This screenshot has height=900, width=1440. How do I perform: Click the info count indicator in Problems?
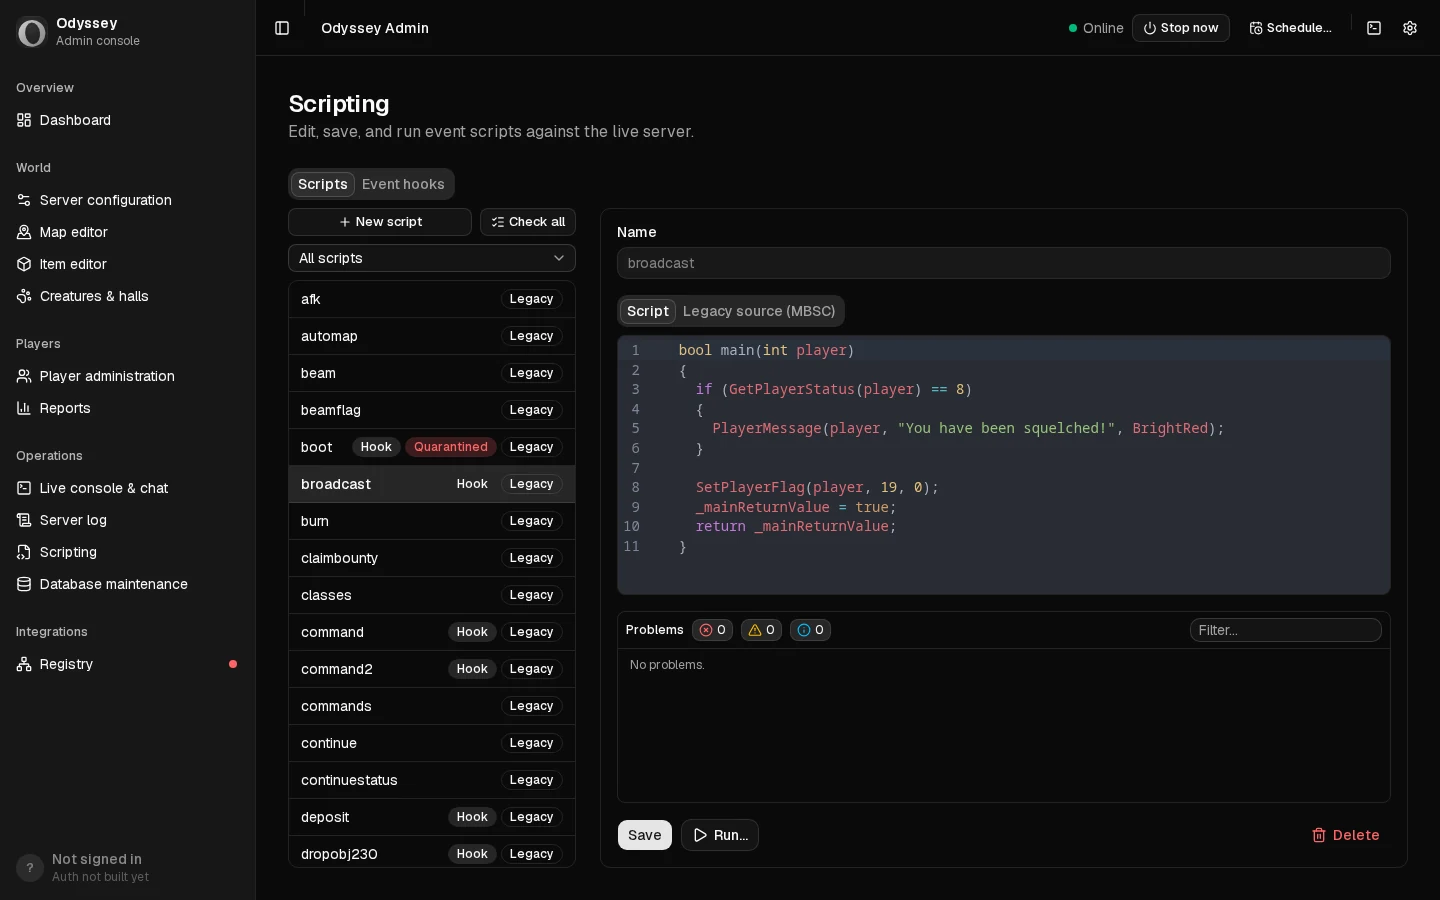click(810, 630)
